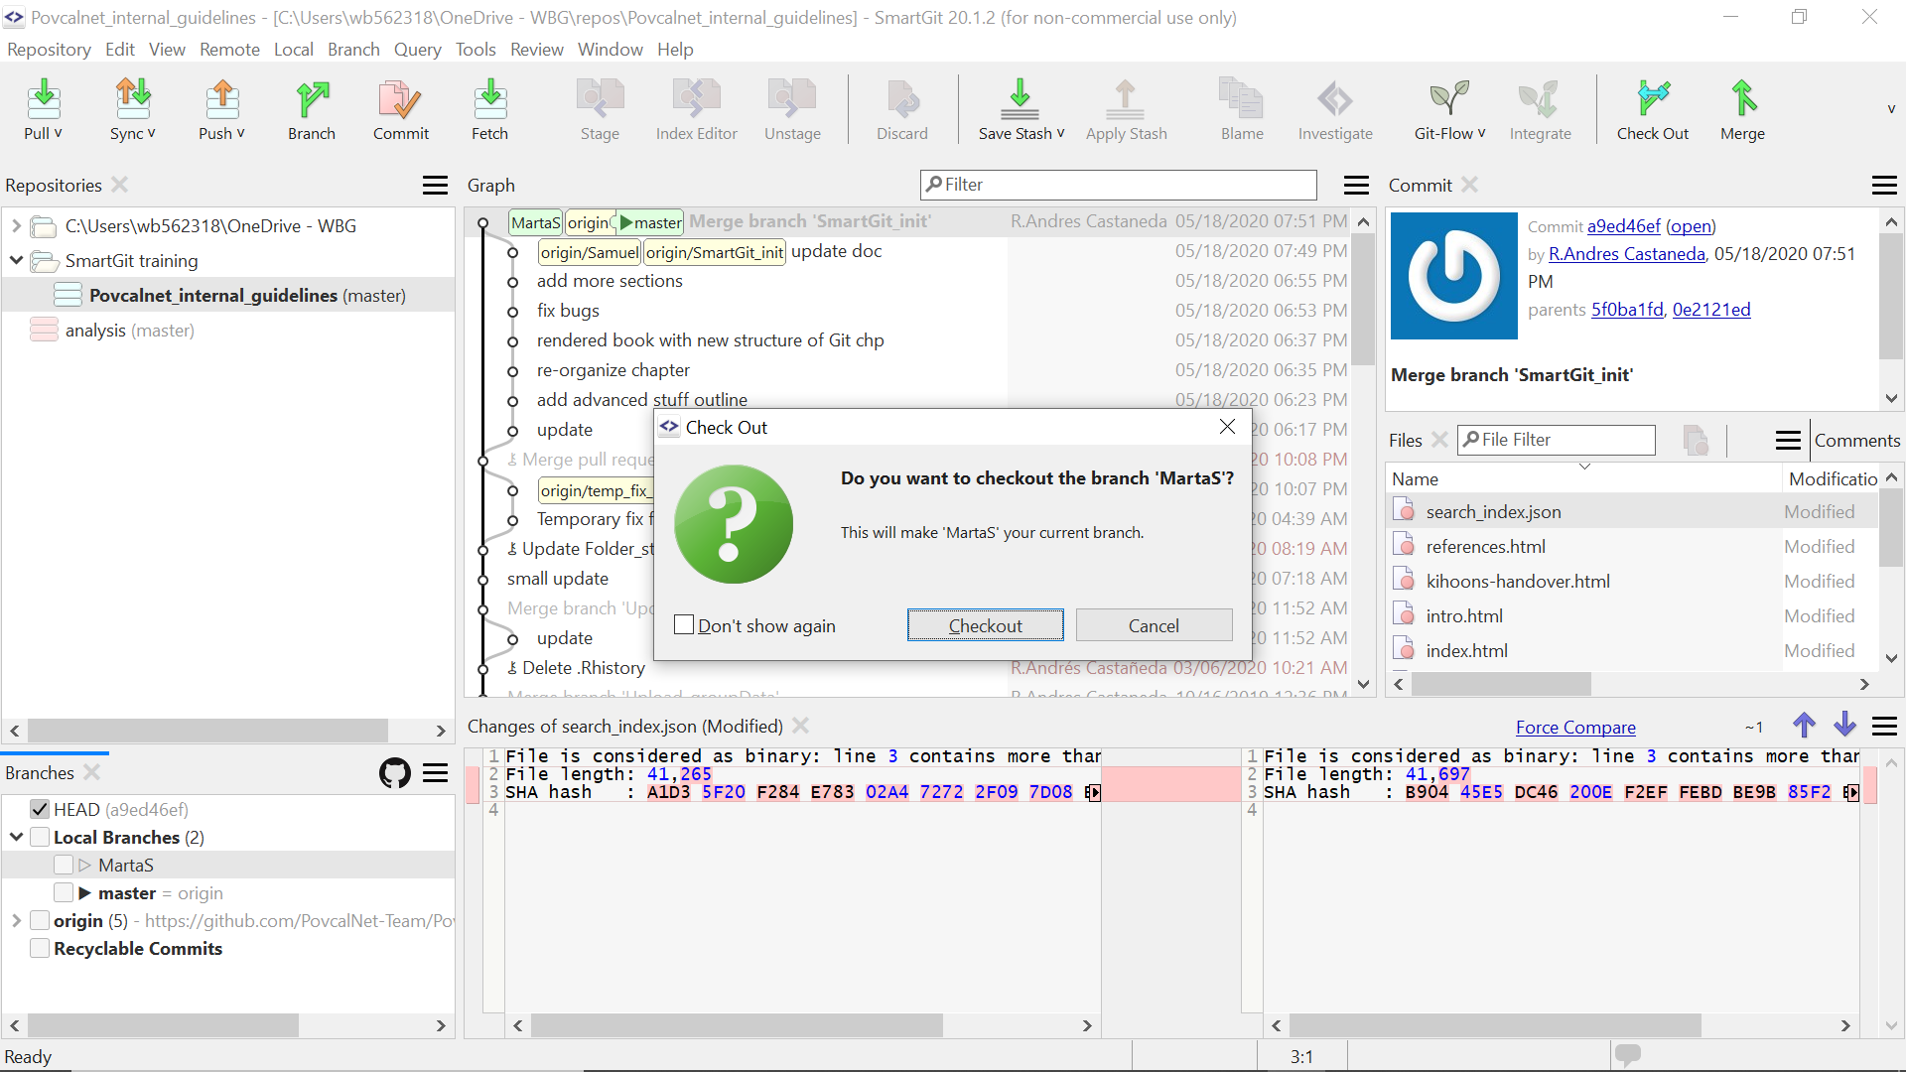The width and height of the screenshot is (1906, 1072).
Task: Click the Unstage toolbar icon
Action: 792,99
